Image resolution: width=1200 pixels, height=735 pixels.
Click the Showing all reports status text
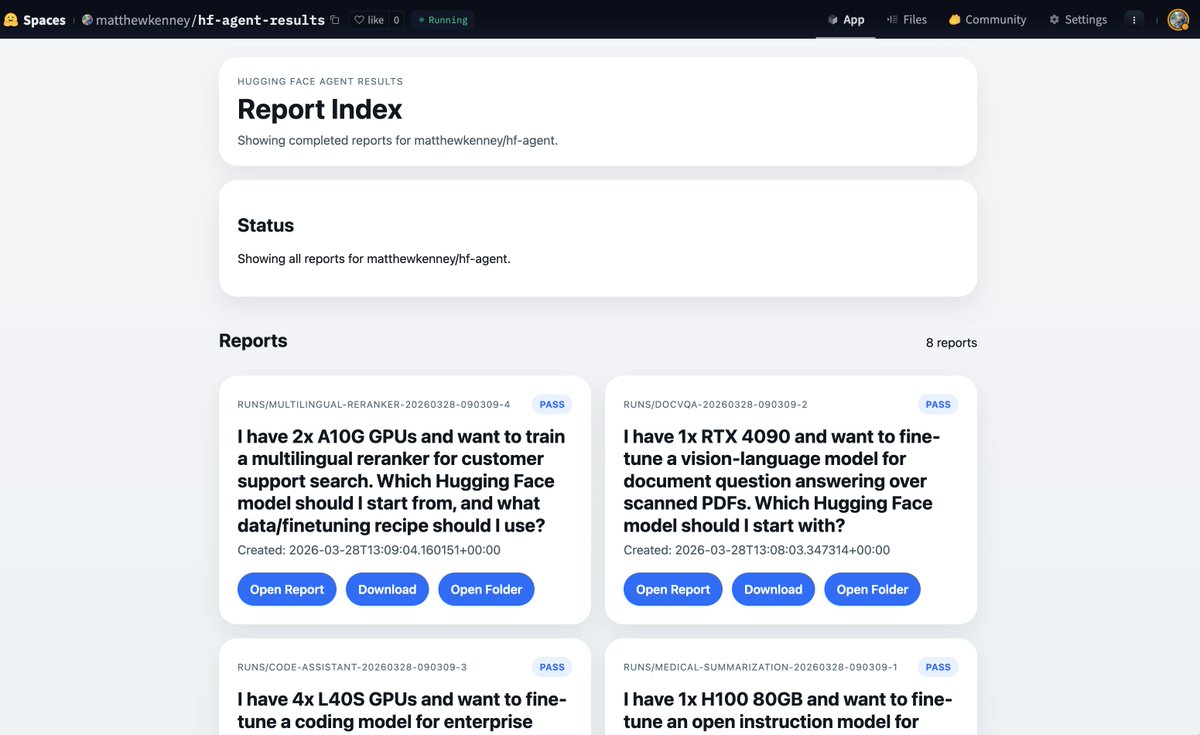point(374,259)
